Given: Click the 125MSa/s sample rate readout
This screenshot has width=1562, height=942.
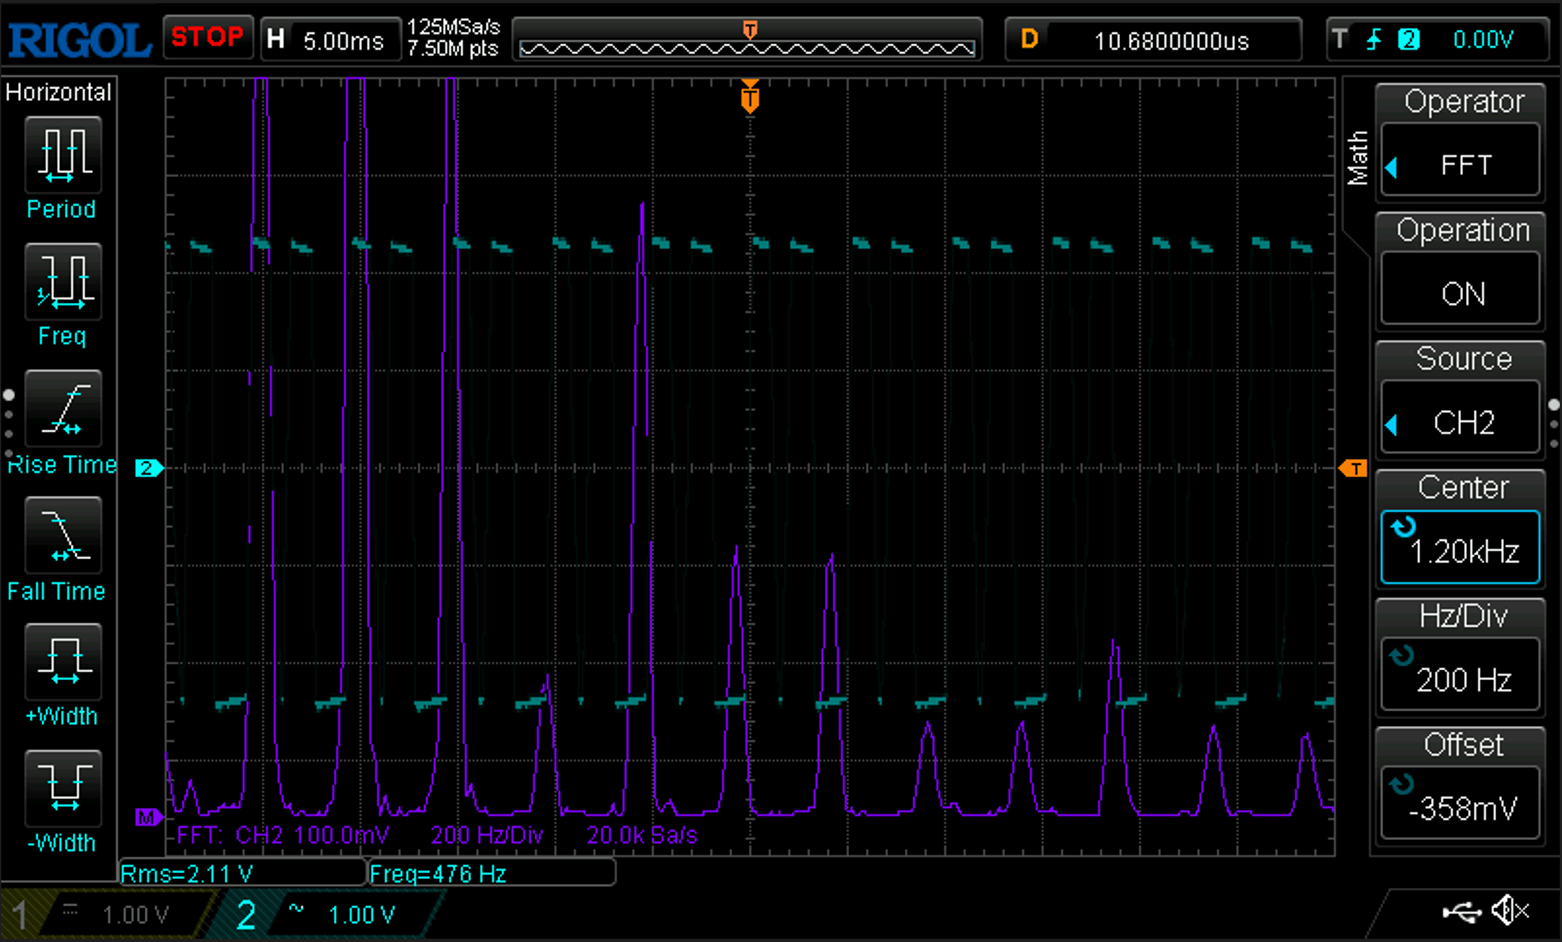Looking at the screenshot, I should 453,28.
